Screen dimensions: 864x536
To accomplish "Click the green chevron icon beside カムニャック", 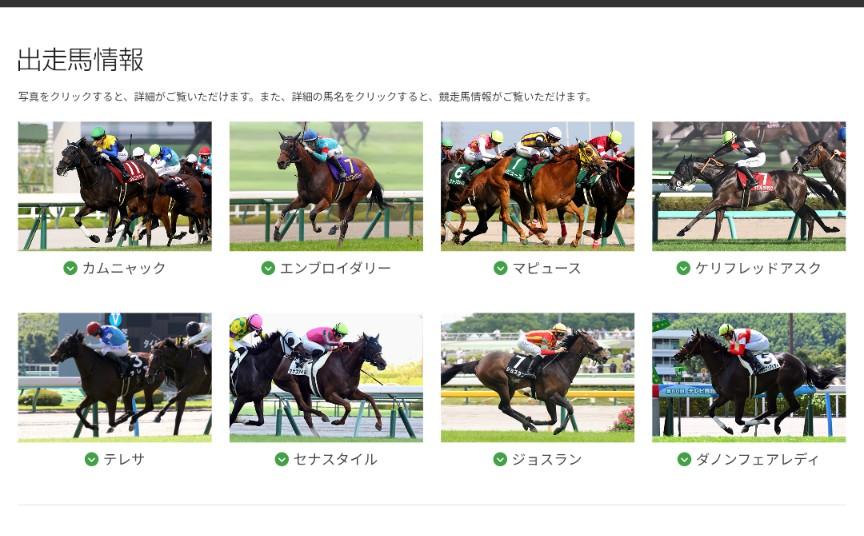I will pyautogui.click(x=70, y=268).
